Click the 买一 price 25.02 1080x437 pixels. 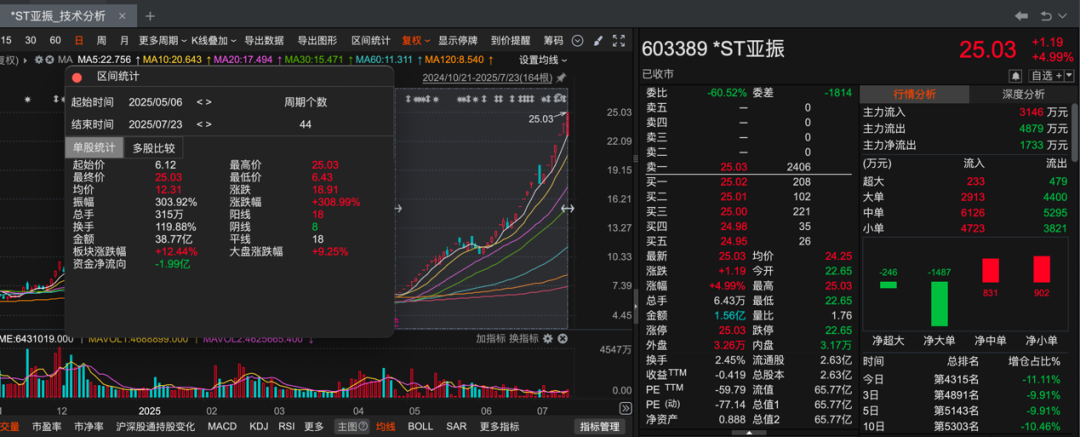click(x=733, y=182)
